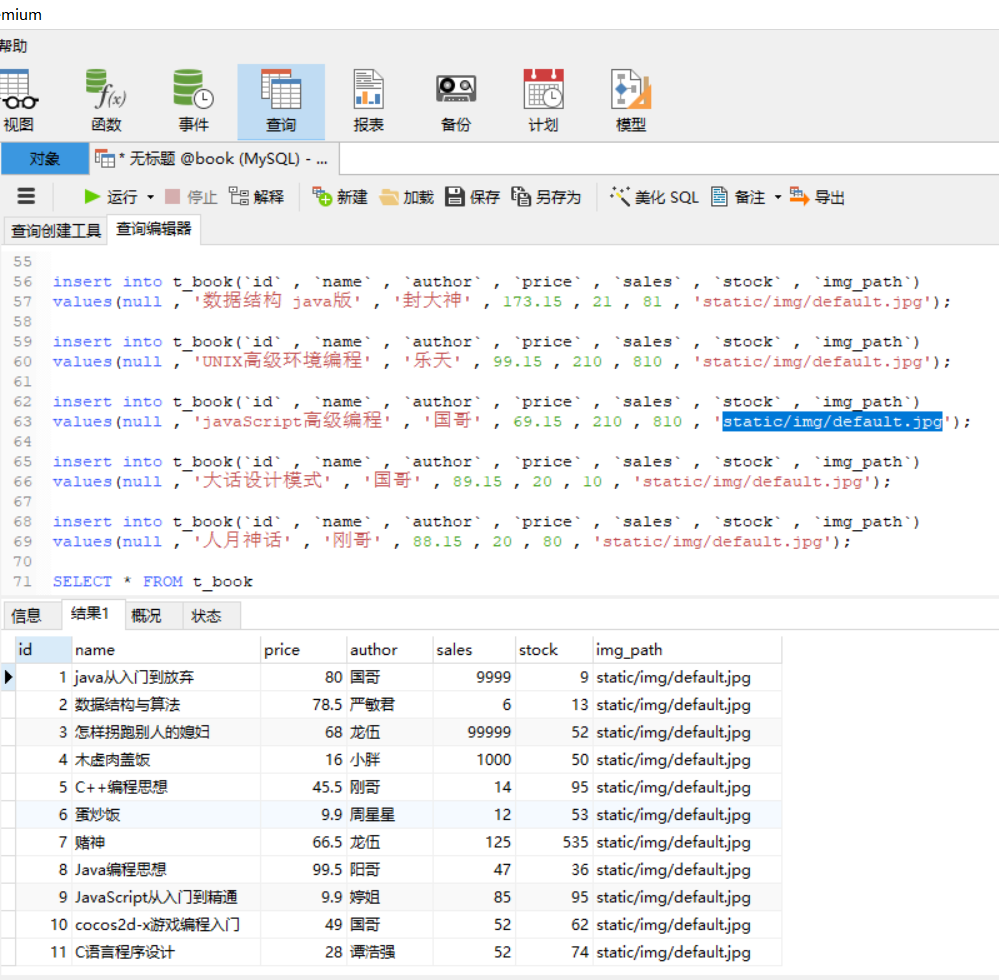The height and width of the screenshot is (980, 999).
Task: Click the name column header
Action: [166, 650]
